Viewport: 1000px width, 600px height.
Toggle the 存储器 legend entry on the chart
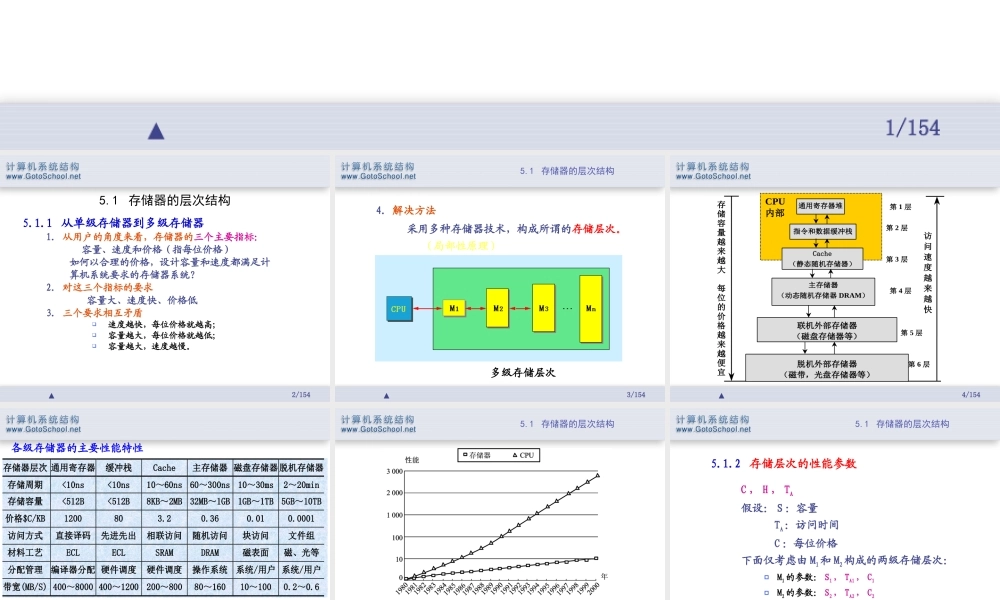(x=478, y=455)
